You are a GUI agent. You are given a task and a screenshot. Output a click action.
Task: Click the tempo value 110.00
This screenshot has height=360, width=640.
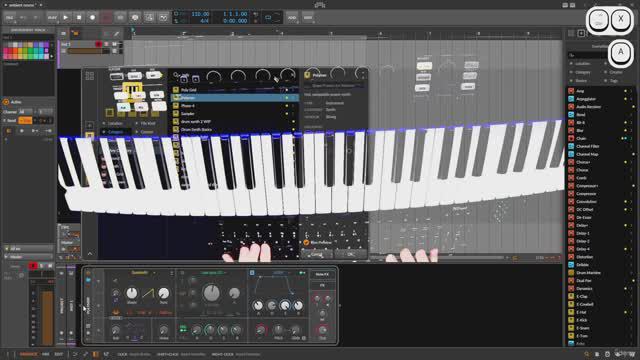tap(200, 14)
